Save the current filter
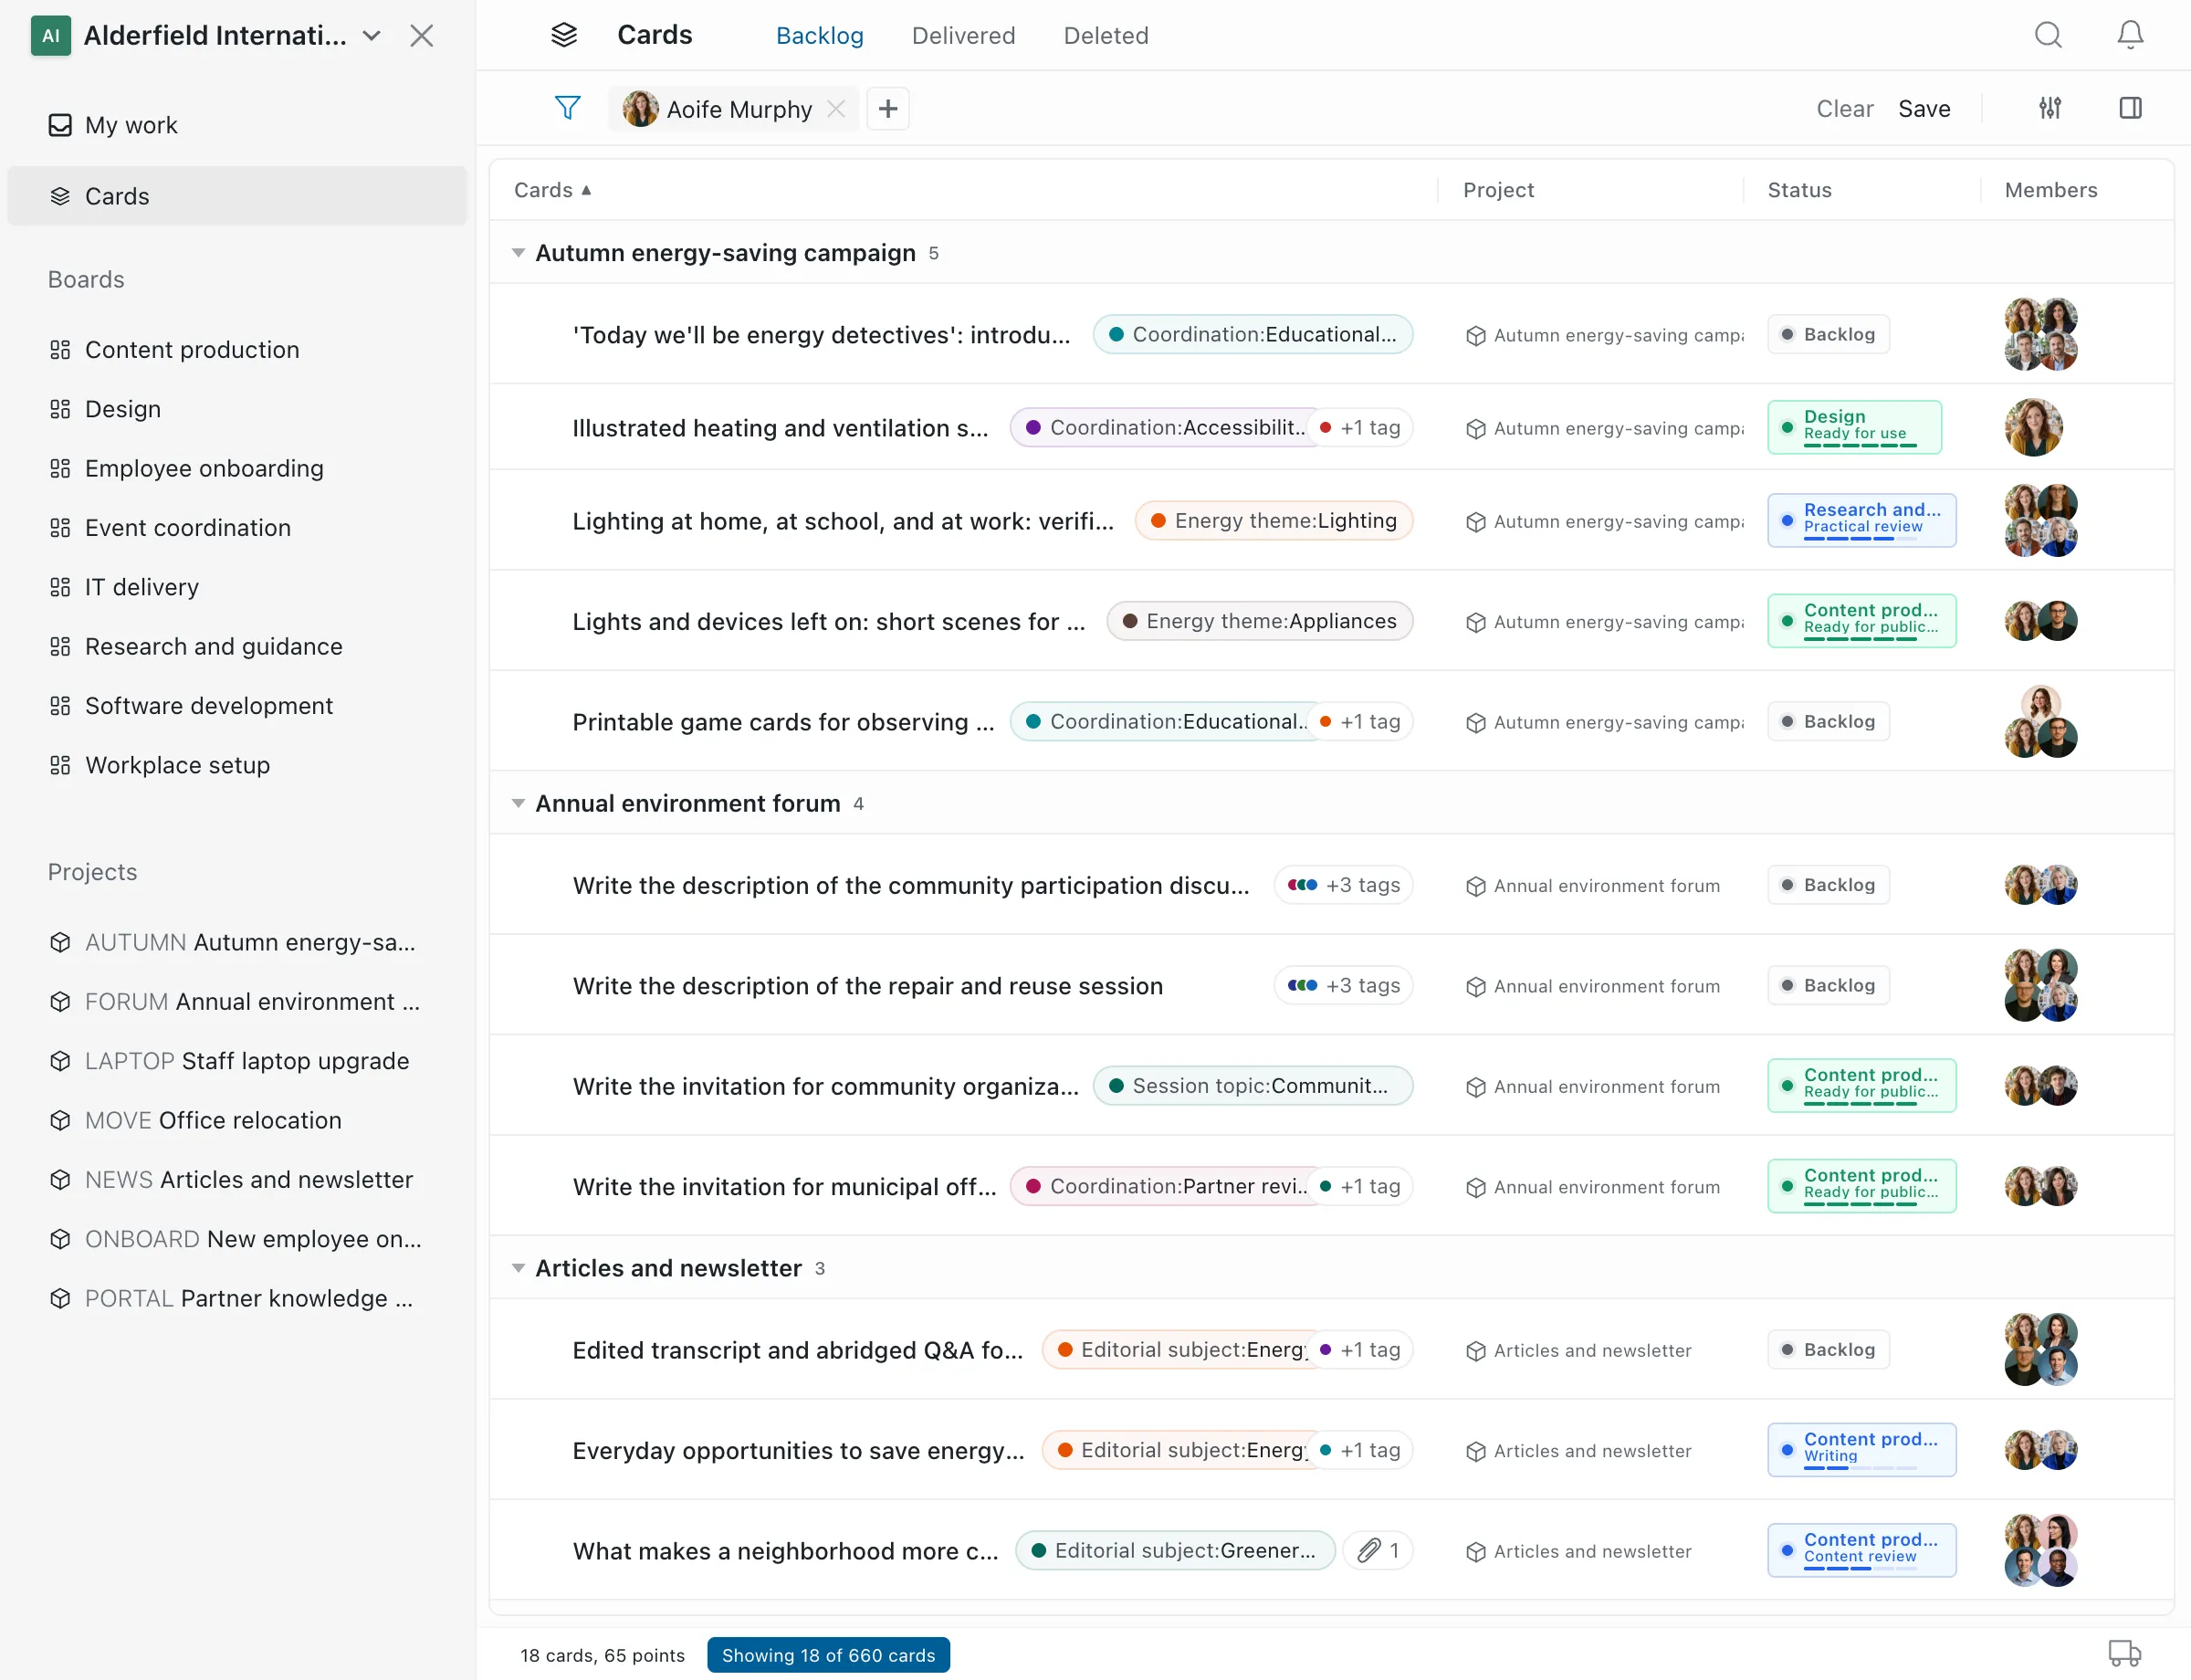2191x1680 pixels. (x=1924, y=109)
